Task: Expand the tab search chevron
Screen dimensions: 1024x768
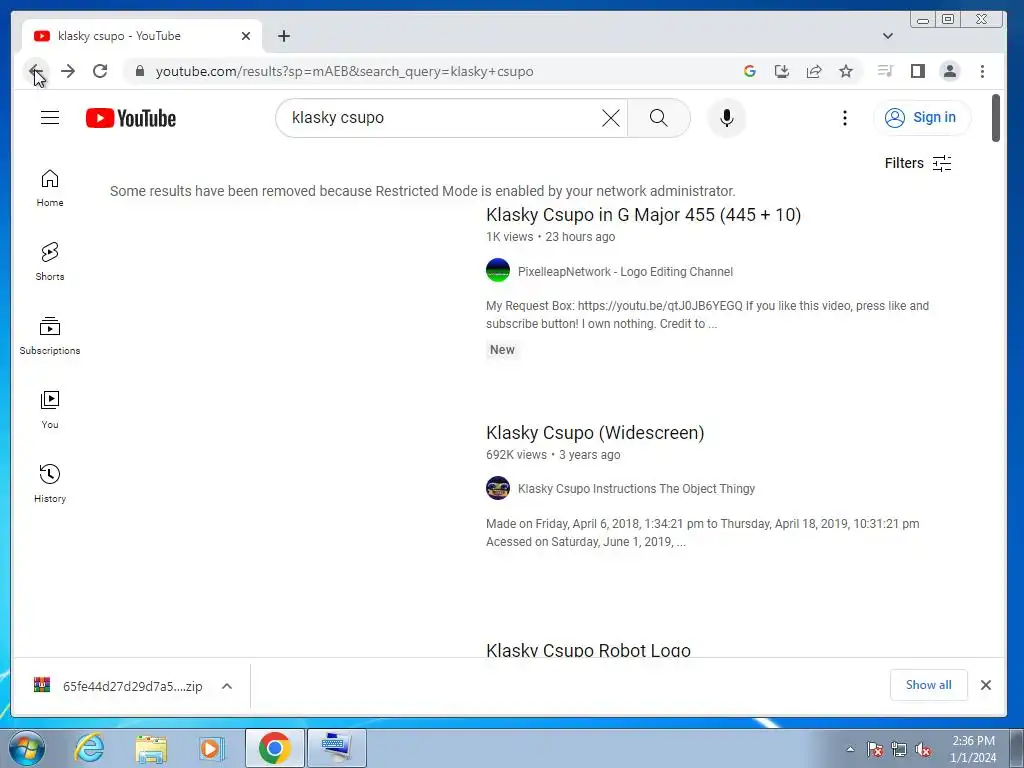Action: pyautogui.click(x=888, y=36)
